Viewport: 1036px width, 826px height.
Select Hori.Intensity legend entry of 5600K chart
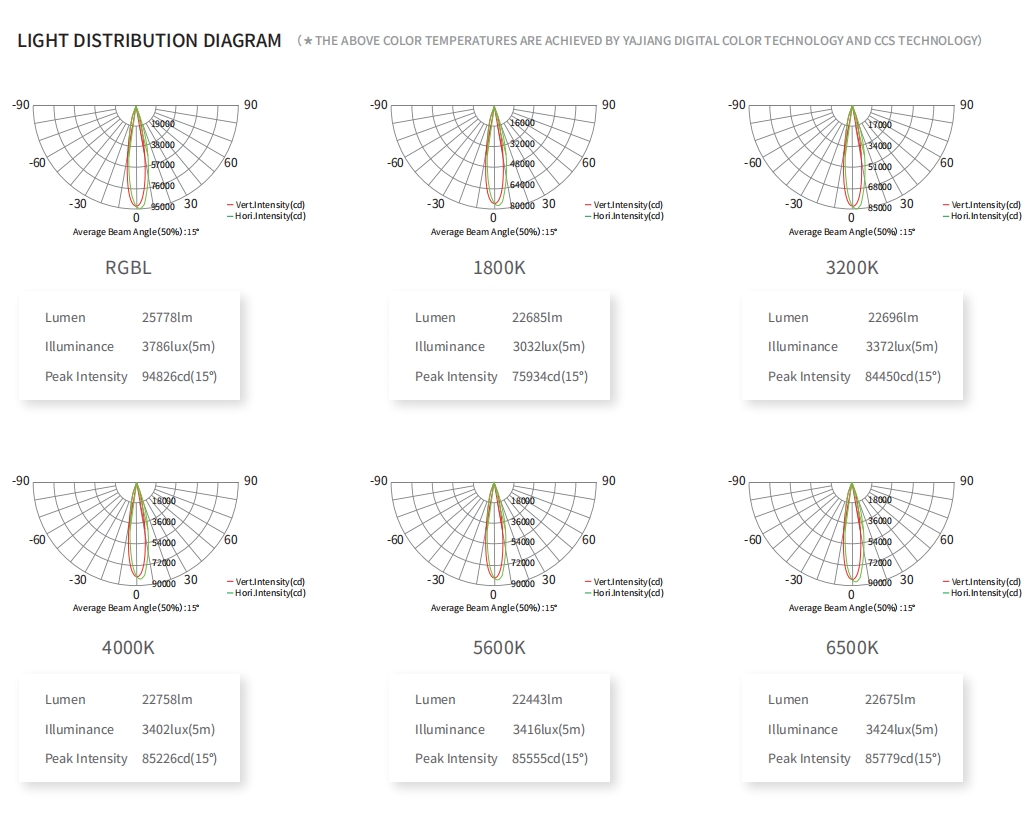(628, 593)
